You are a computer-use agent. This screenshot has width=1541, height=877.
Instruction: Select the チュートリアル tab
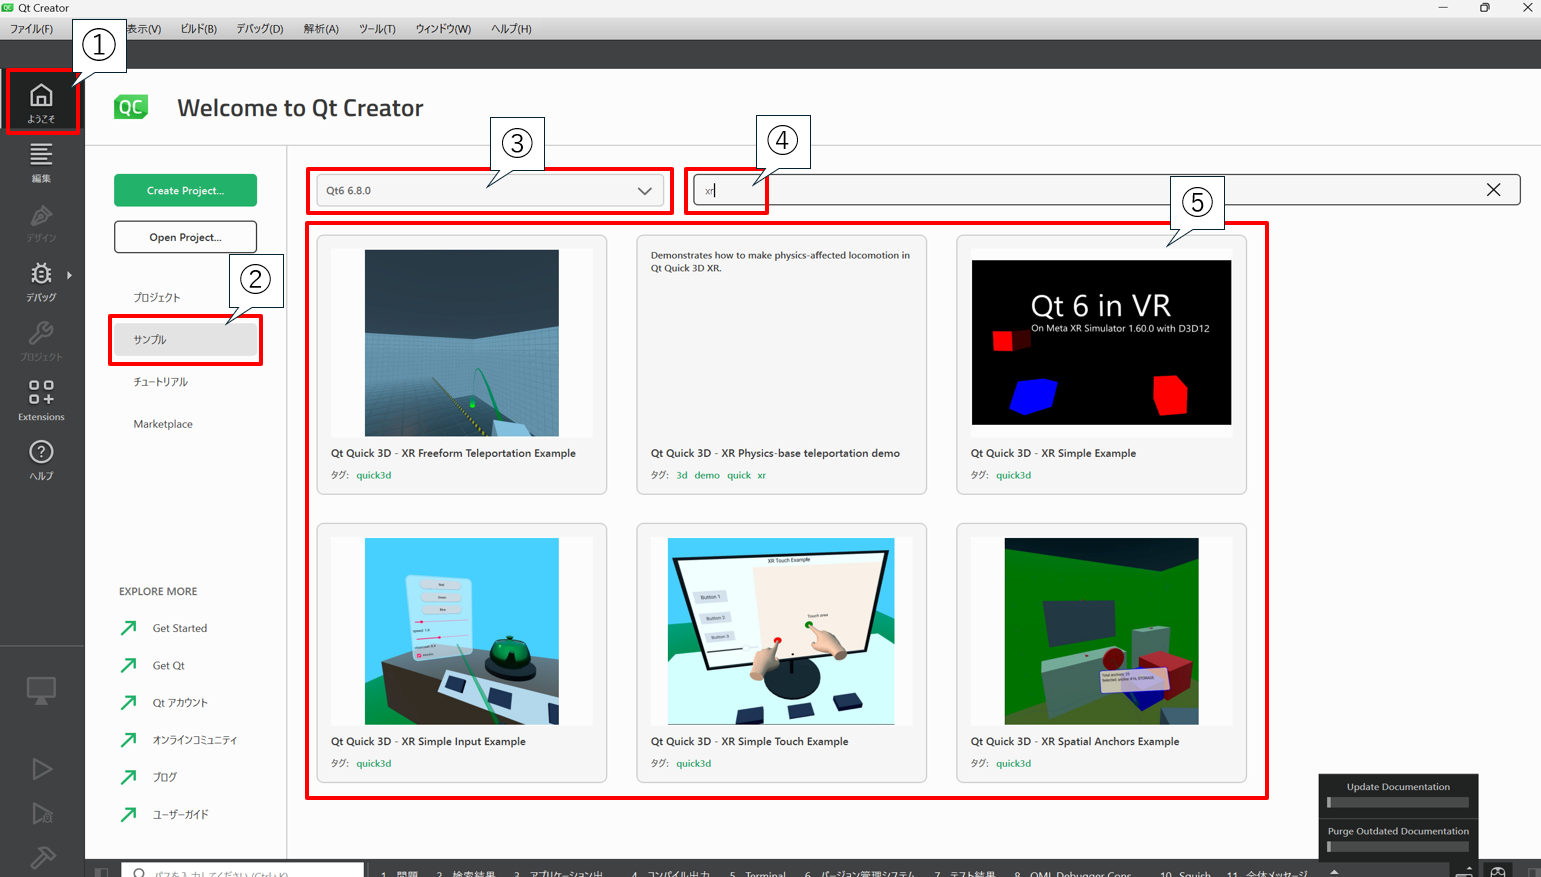point(160,382)
